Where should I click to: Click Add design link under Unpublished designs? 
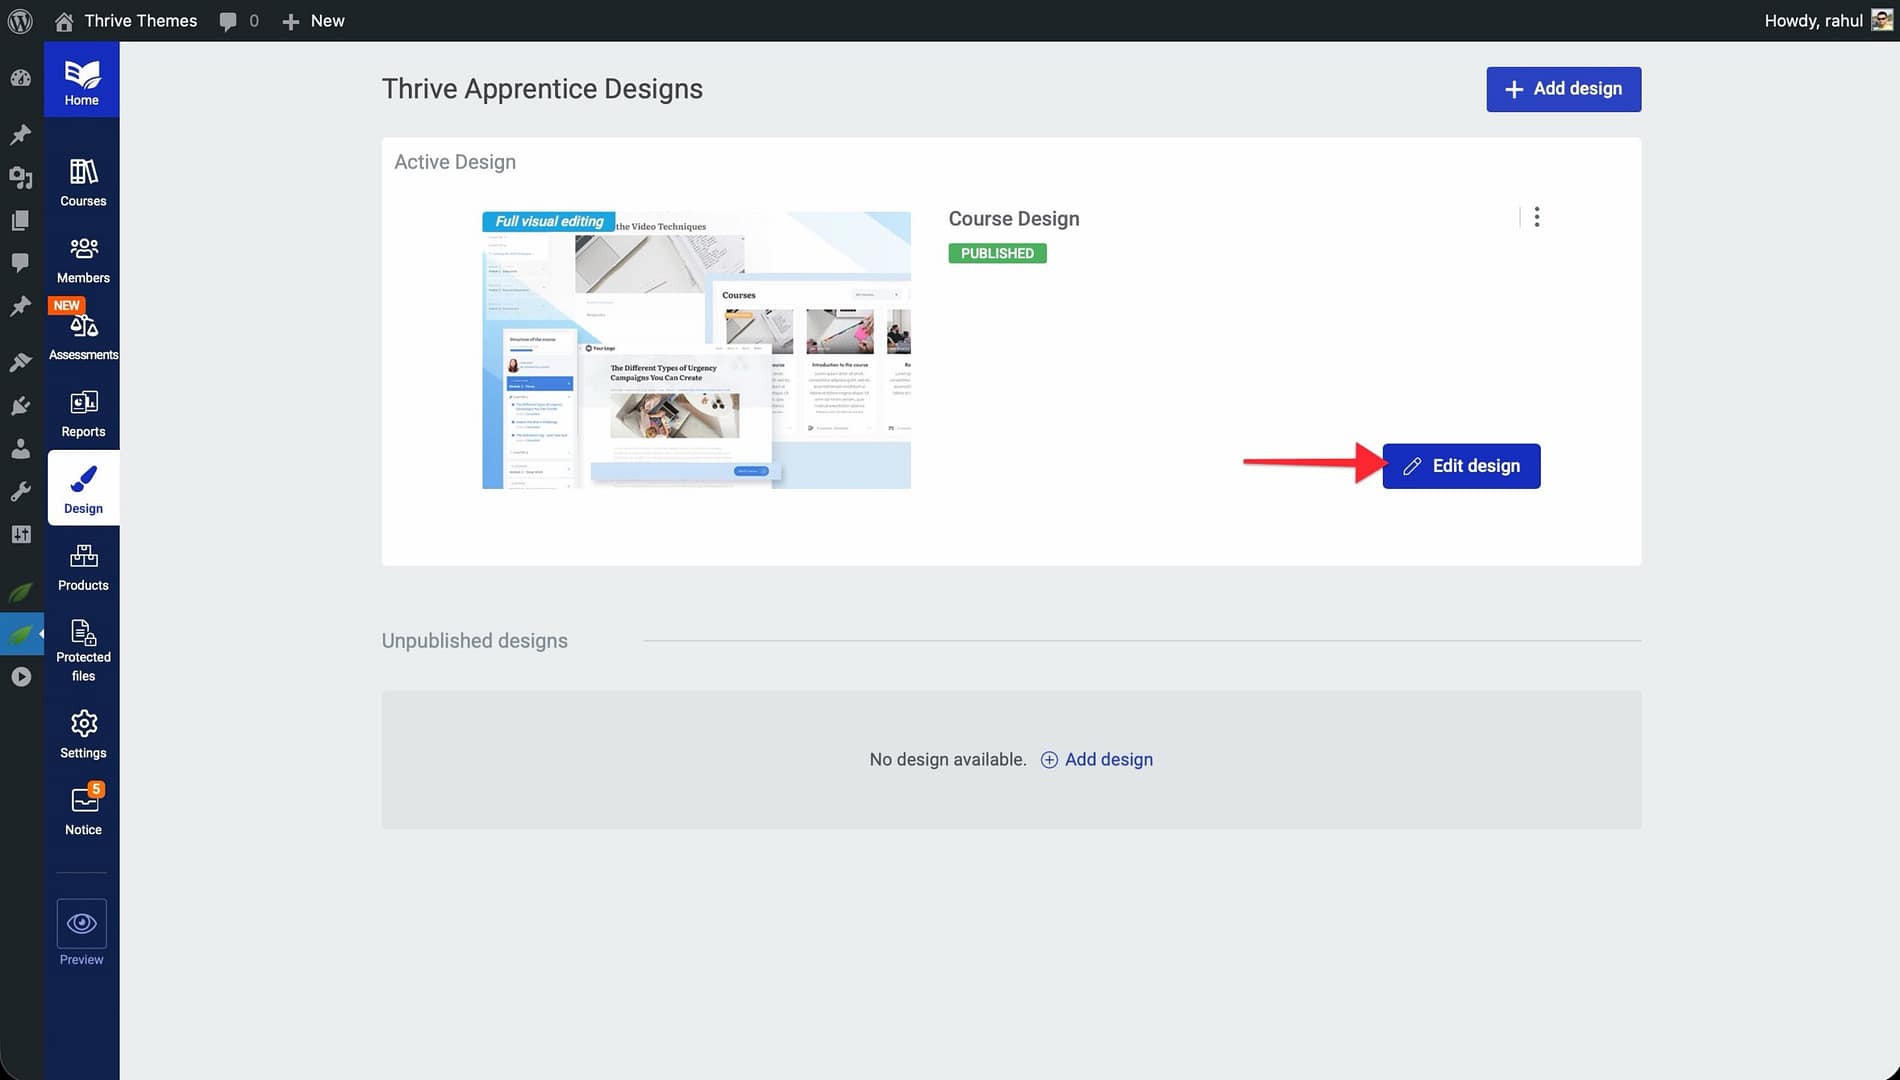point(1097,759)
